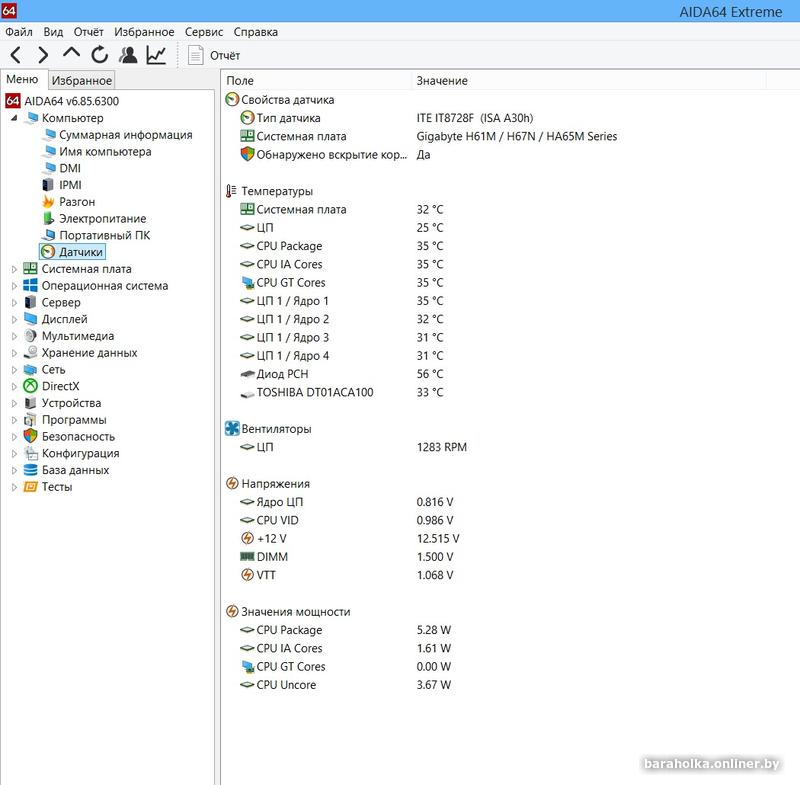This screenshot has height=785, width=800.
Task: Click the up-level arrow toolbar icon
Action: pyautogui.click(x=71, y=53)
